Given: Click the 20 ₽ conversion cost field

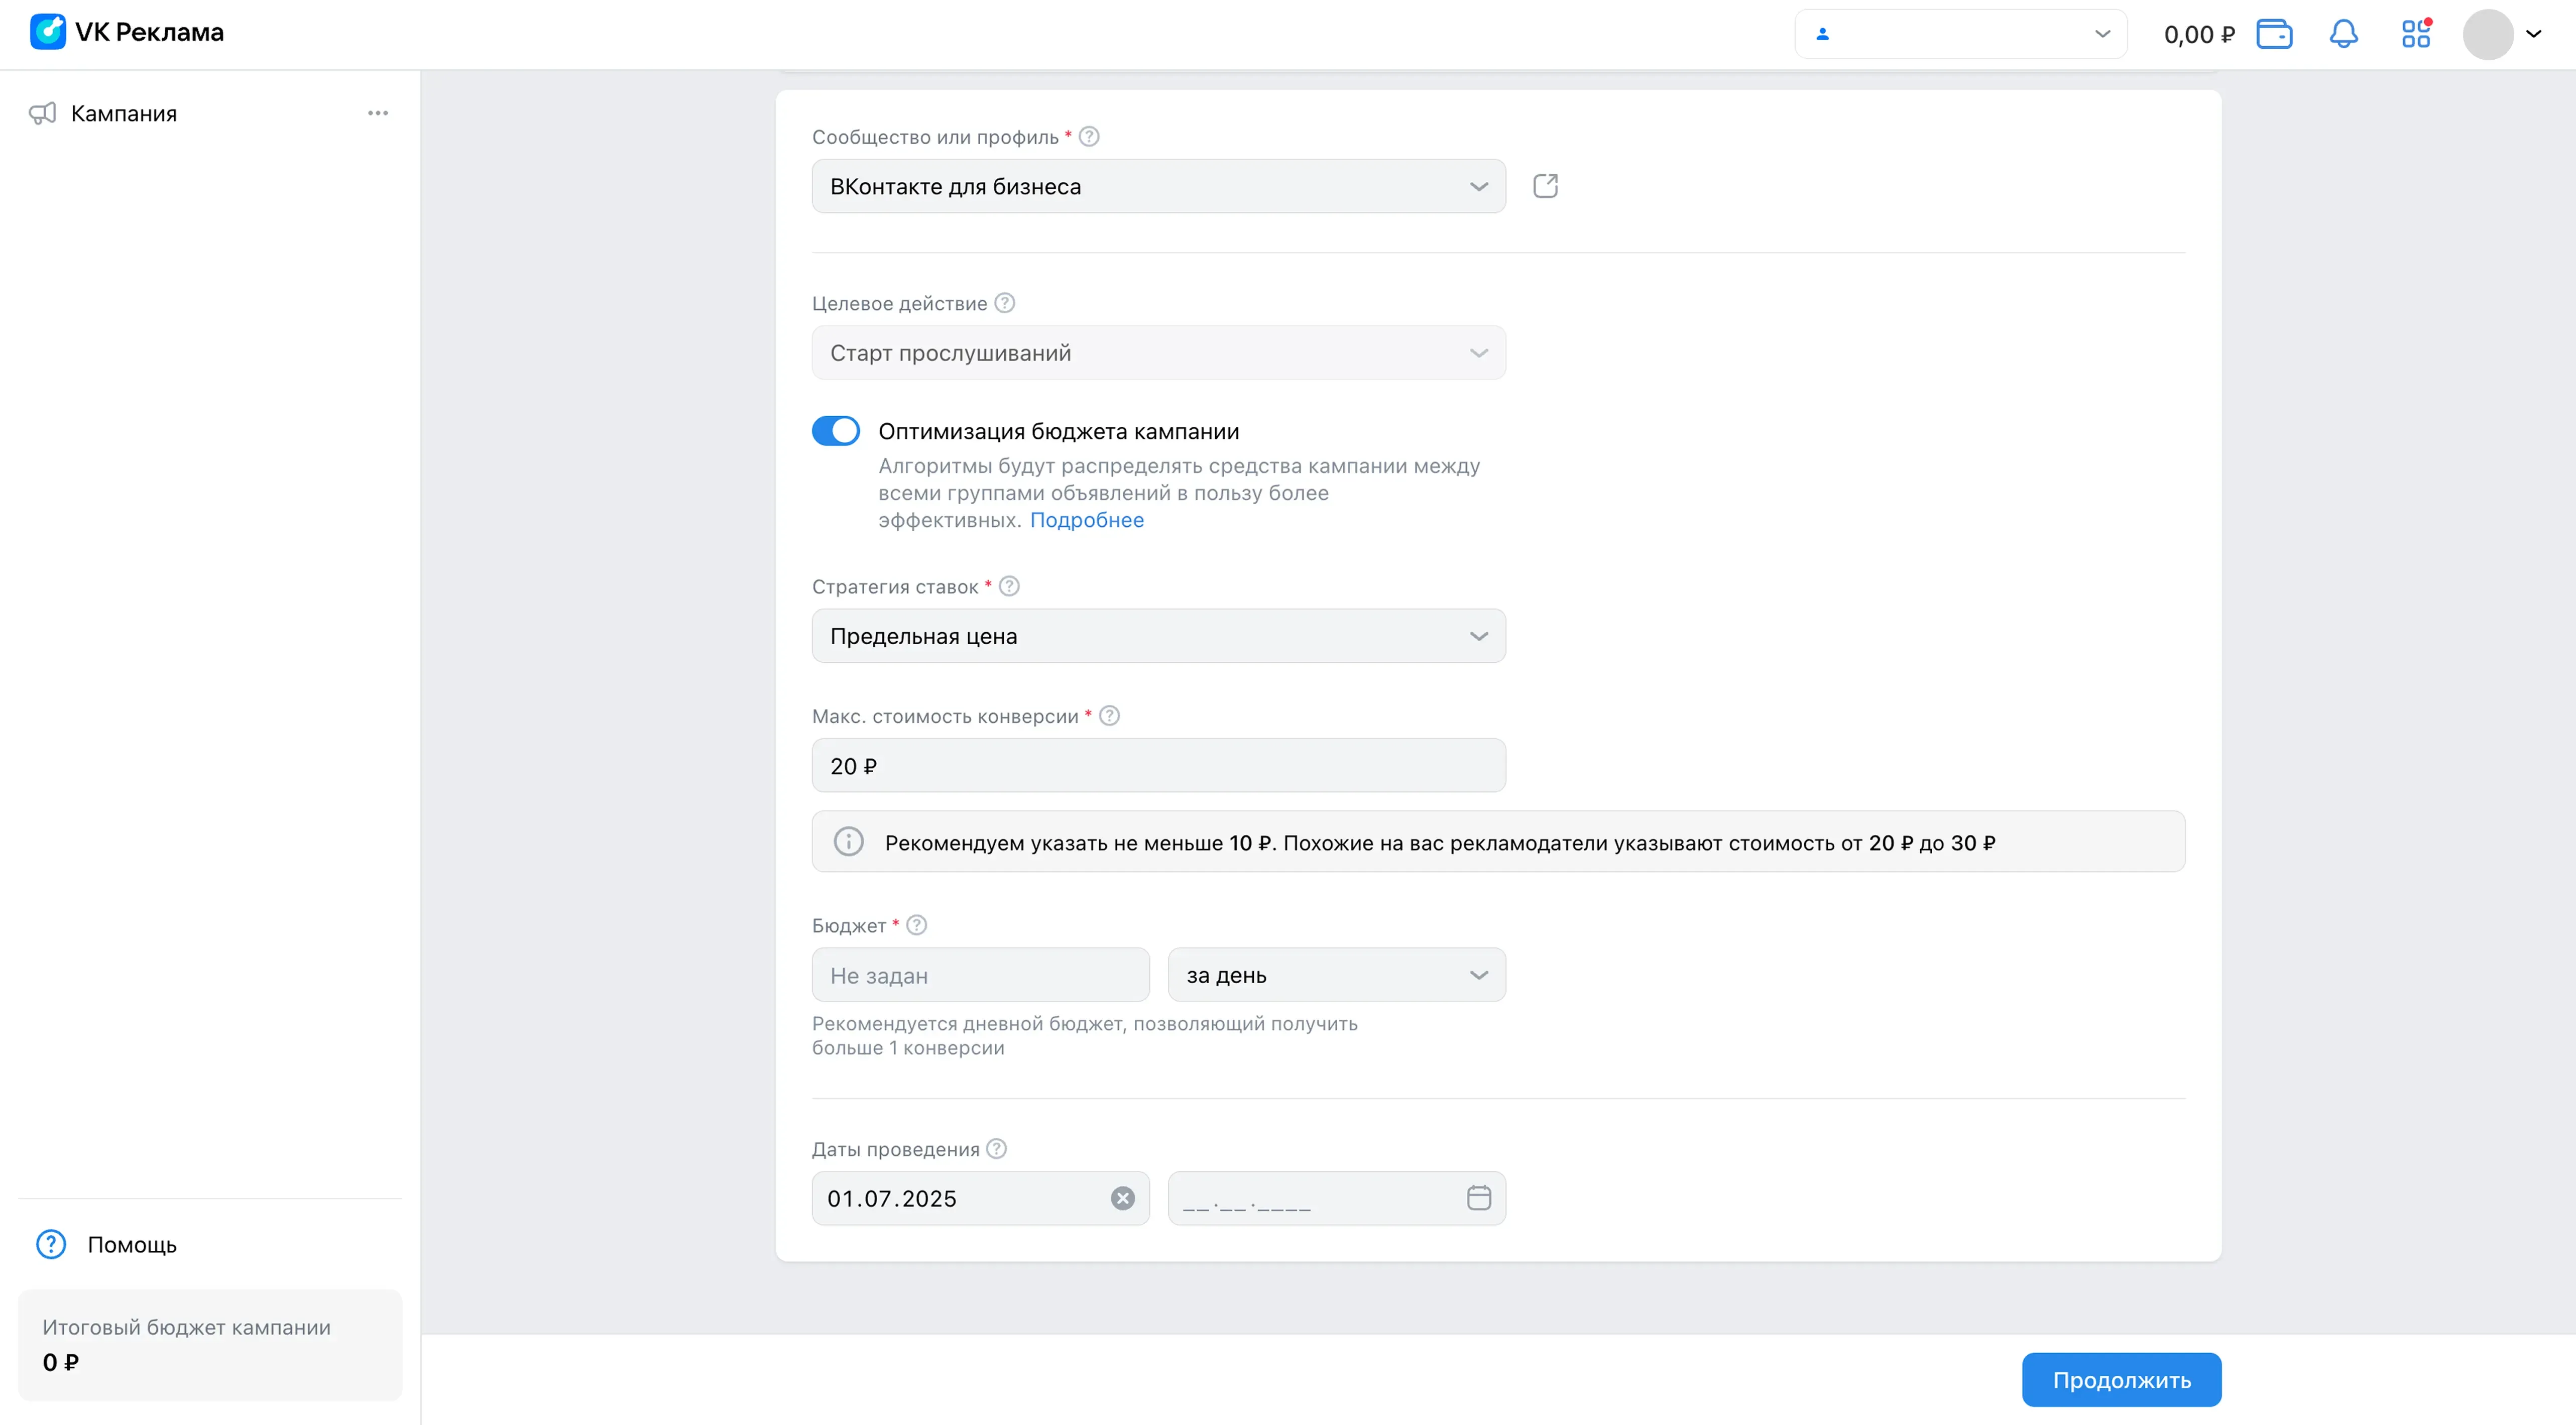Looking at the screenshot, I should point(1158,766).
